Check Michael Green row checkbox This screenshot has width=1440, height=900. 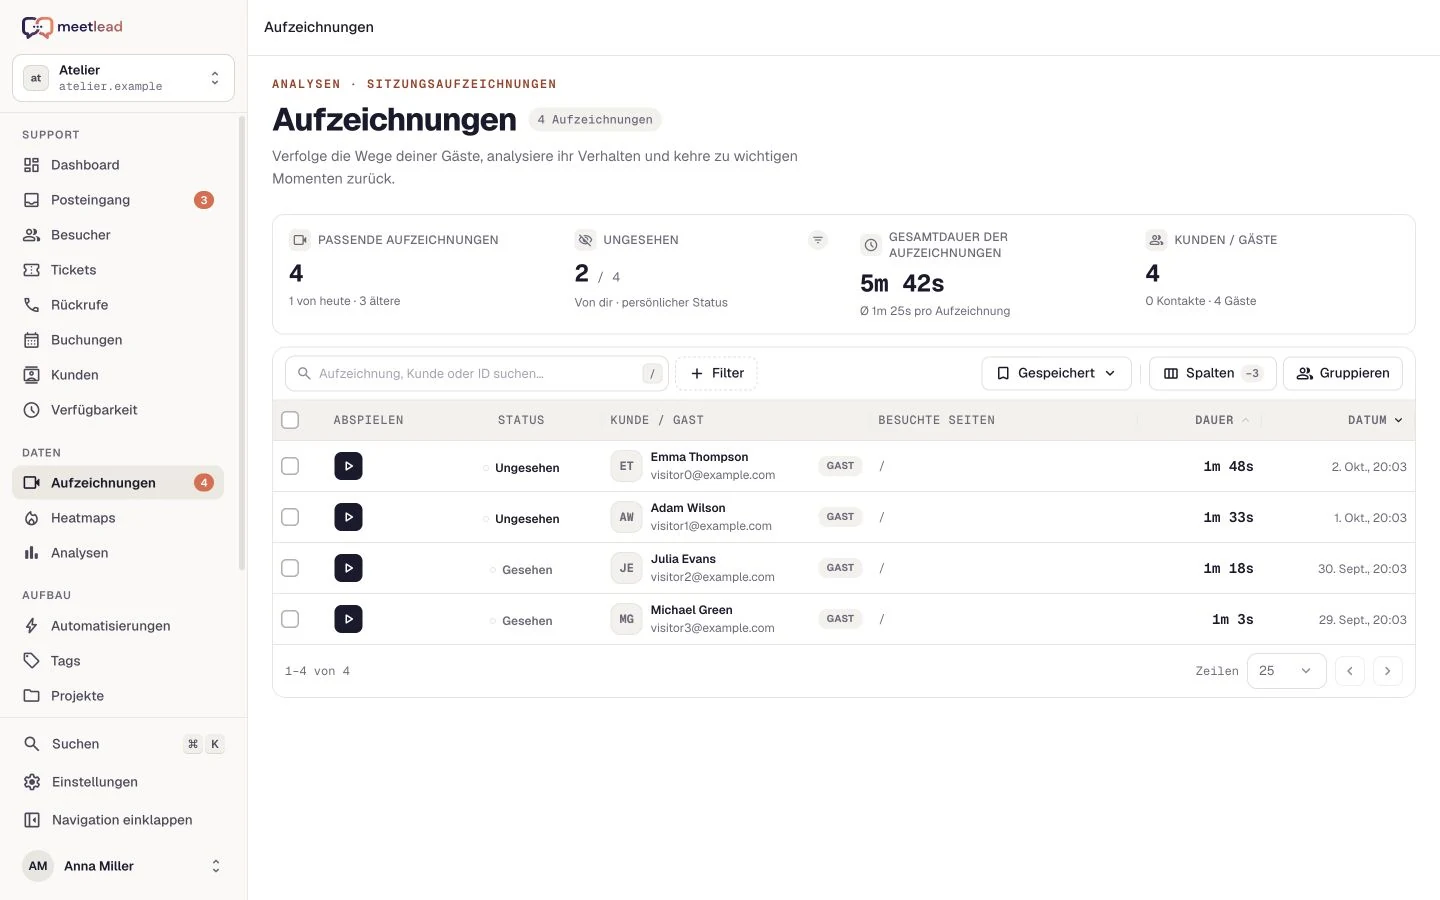click(x=290, y=619)
